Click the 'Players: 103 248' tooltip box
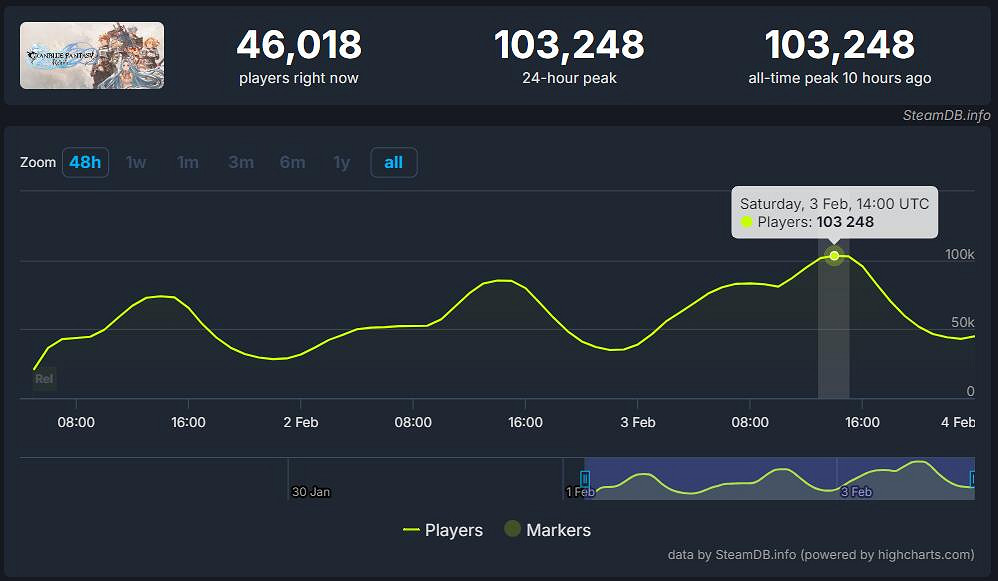This screenshot has width=998, height=581. pyautogui.click(x=834, y=212)
